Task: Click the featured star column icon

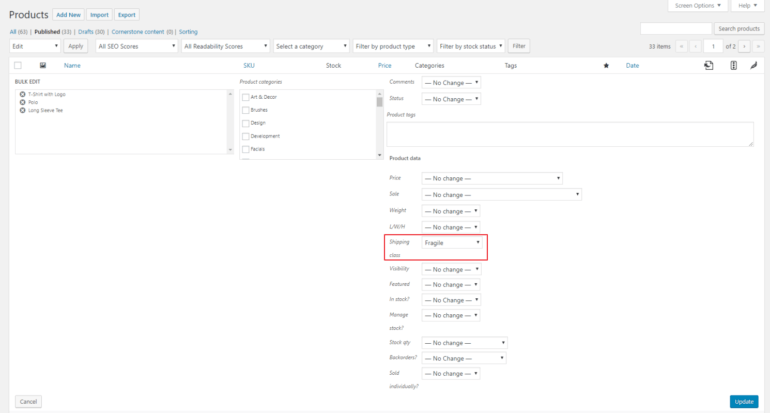Action: 606,65
